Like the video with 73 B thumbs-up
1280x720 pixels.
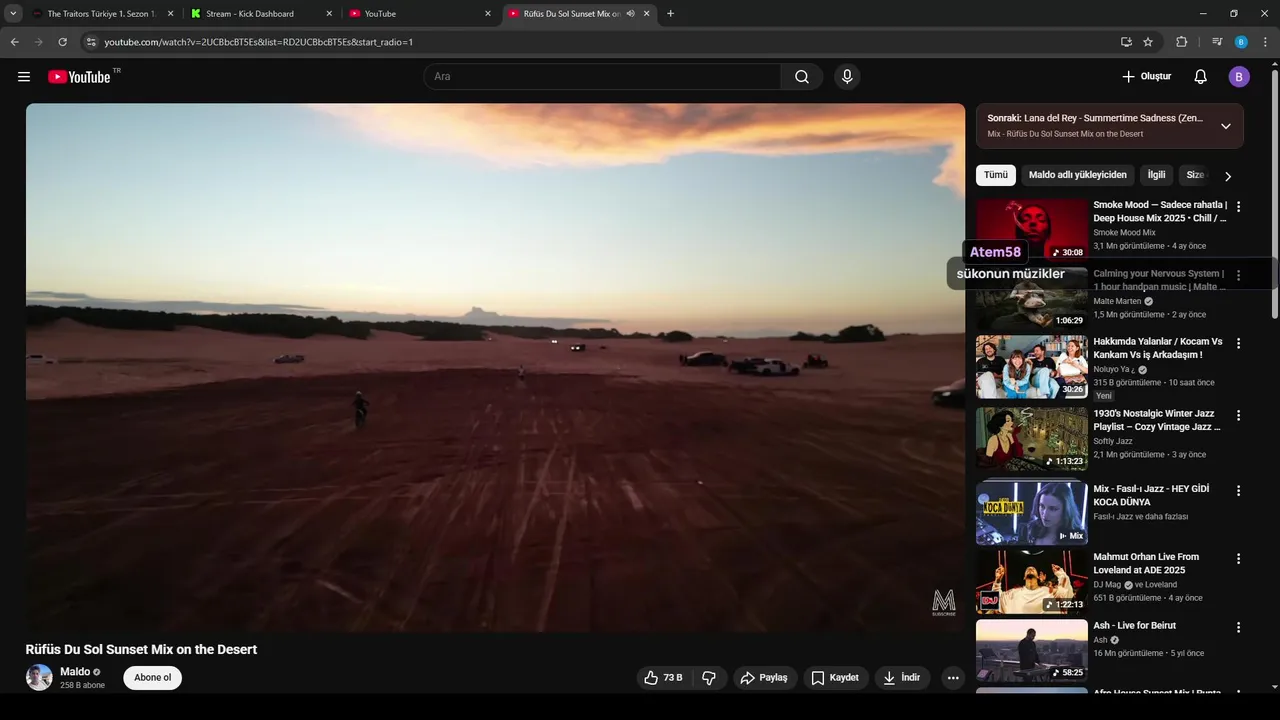(664, 678)
